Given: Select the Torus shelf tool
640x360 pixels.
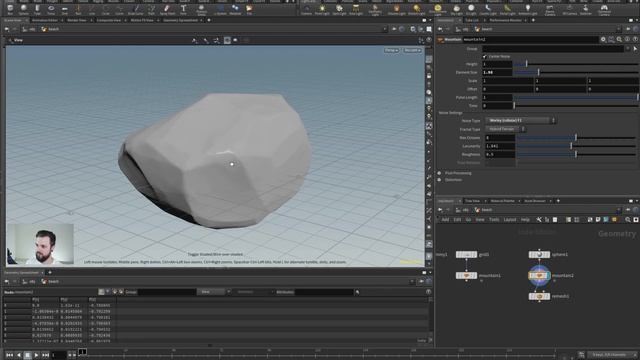Looking at the screenshot, I should click(51, 9).
